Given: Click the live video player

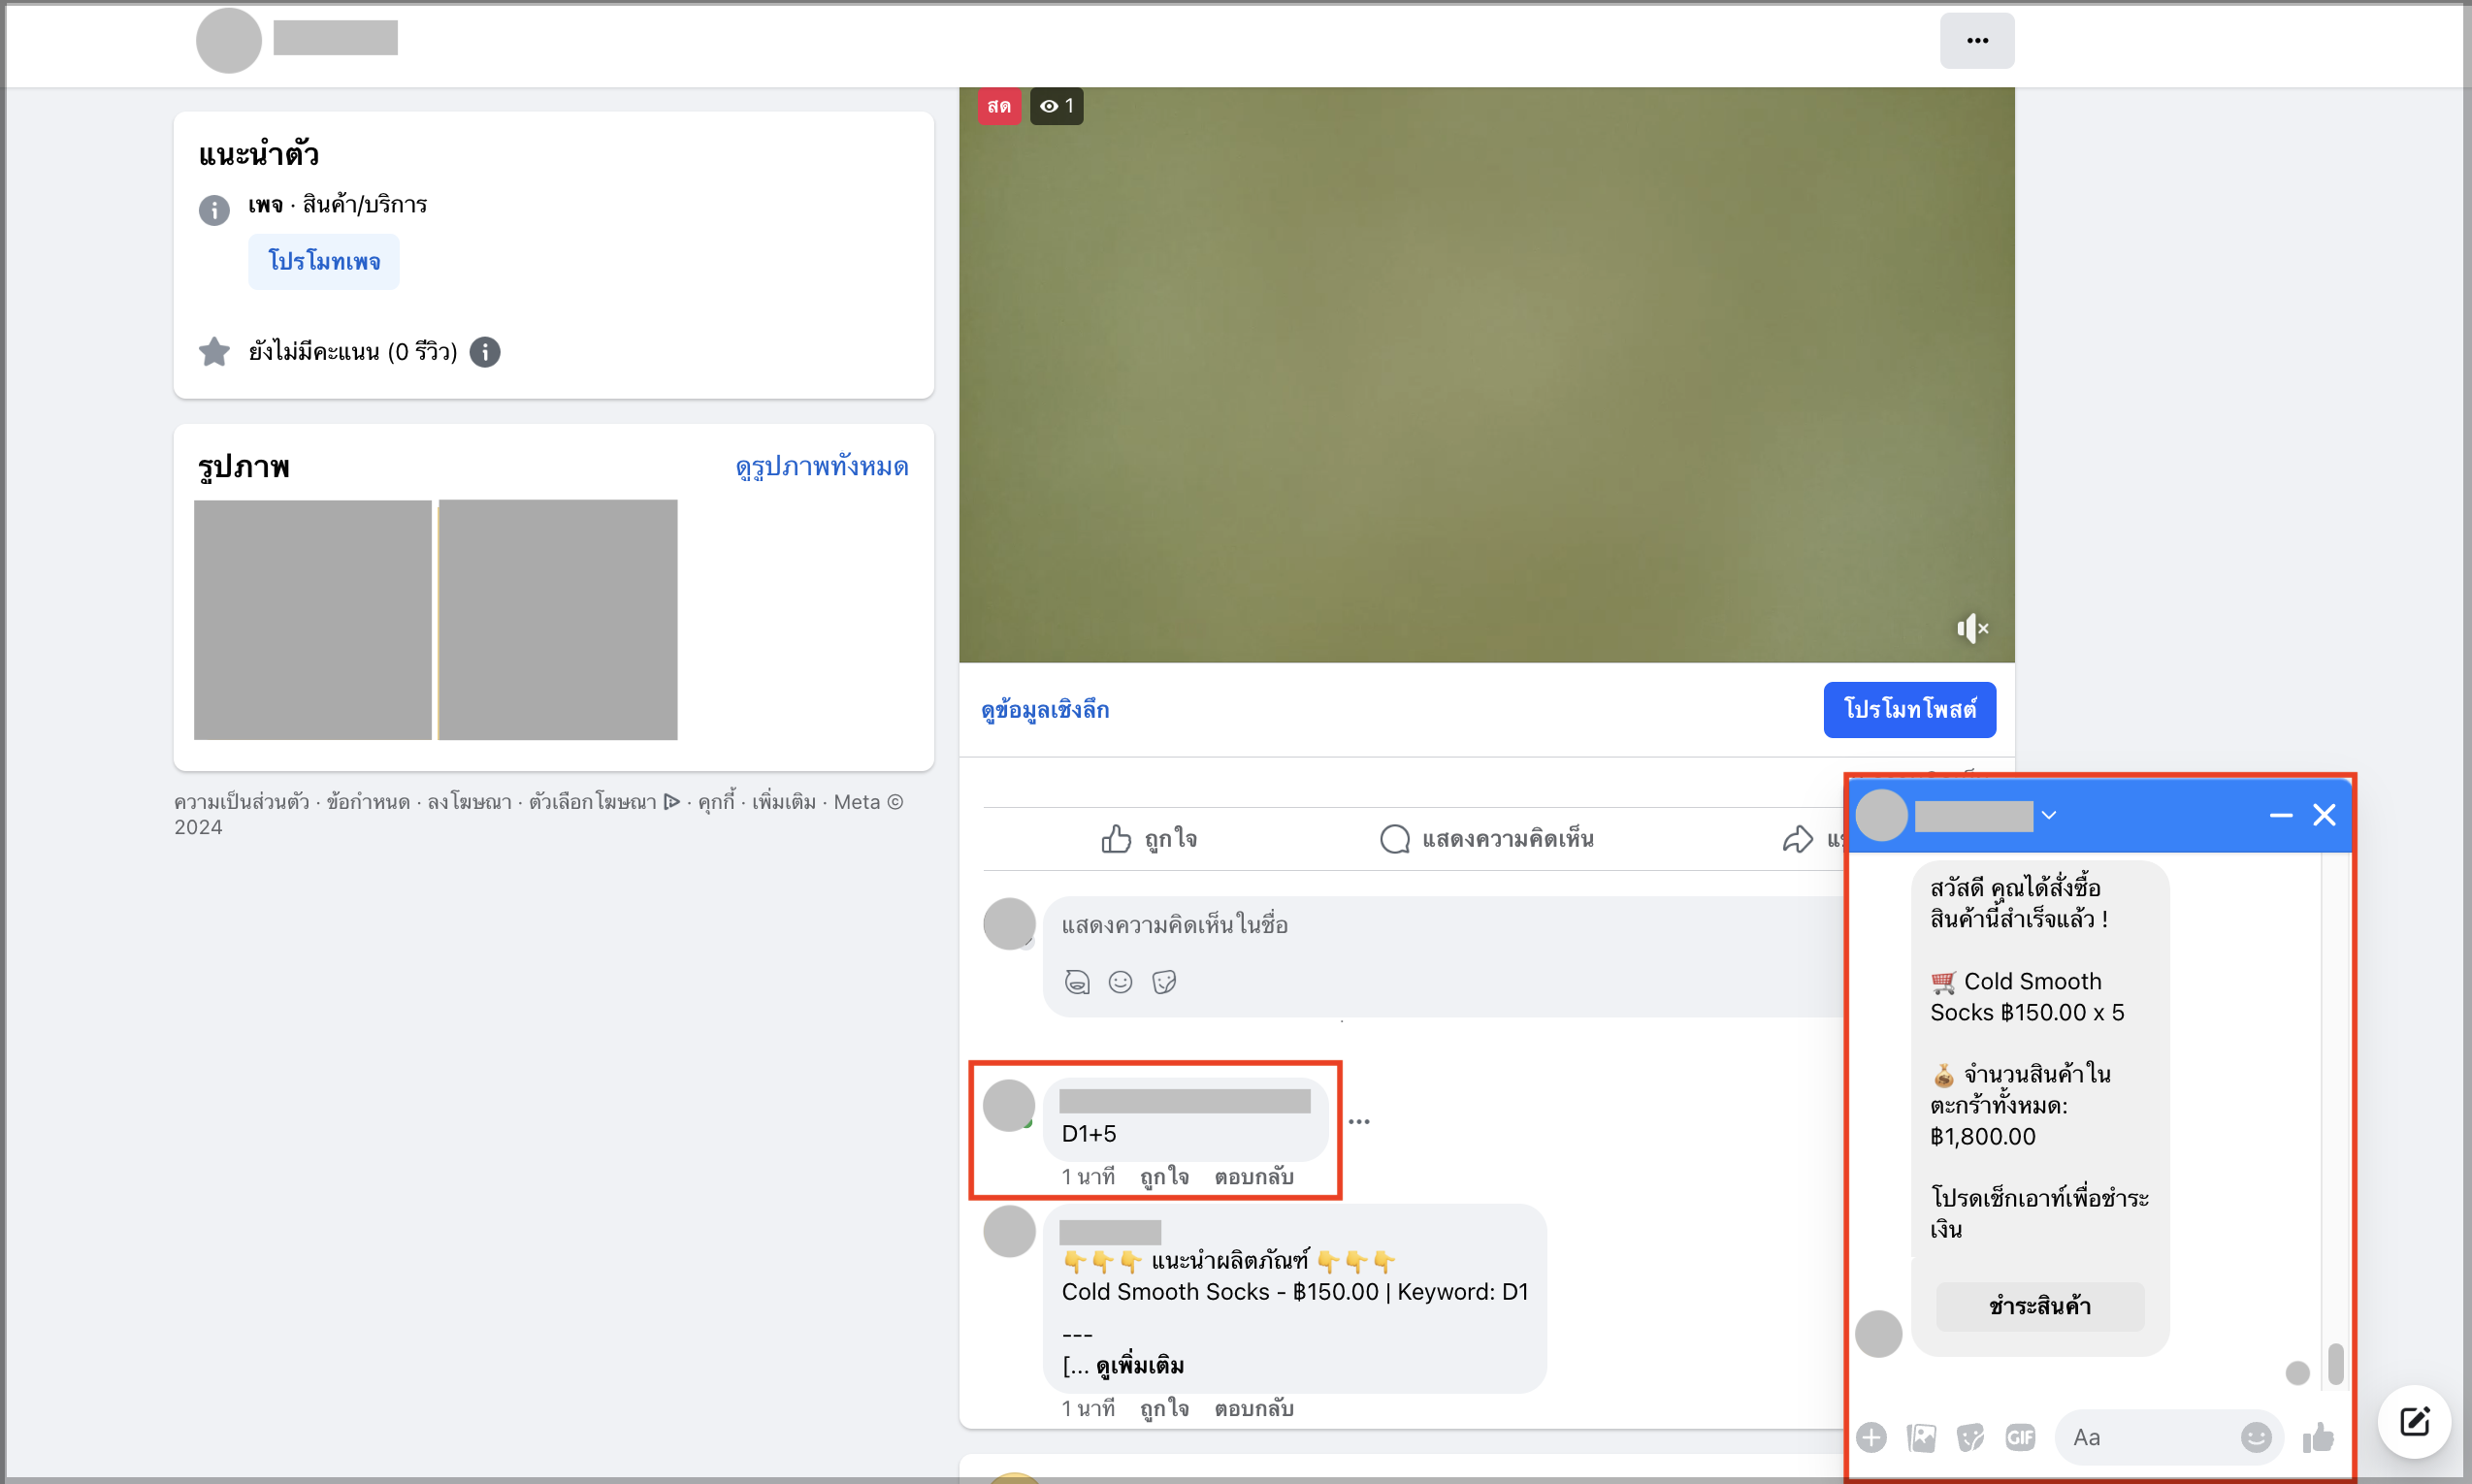Looking at the screenshot, I should tap(1486, 374).
